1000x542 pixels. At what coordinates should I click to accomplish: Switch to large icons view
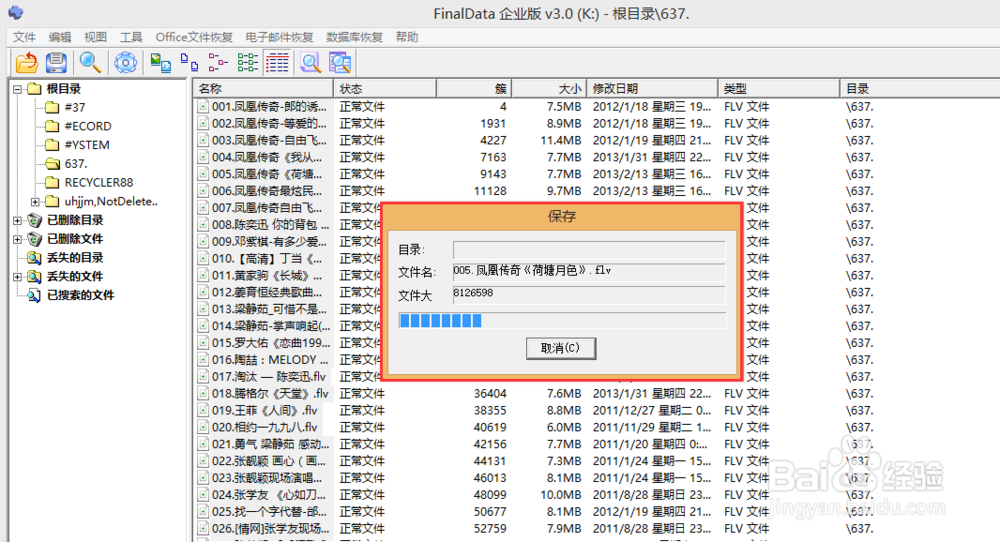pos(160,62)
